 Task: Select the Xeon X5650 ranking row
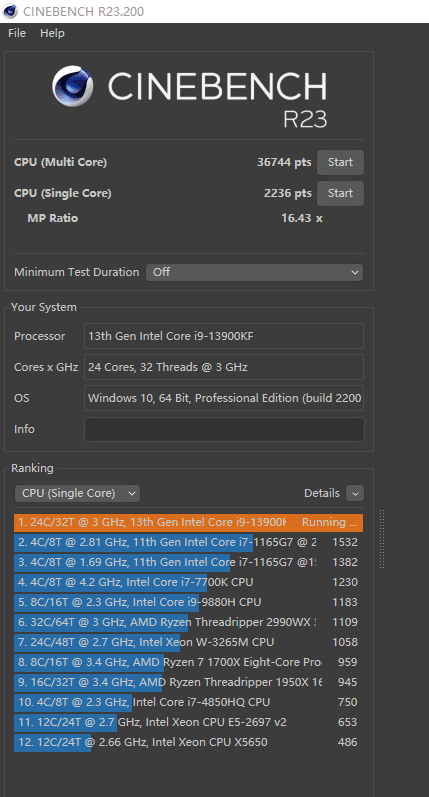tap(189, 742)
